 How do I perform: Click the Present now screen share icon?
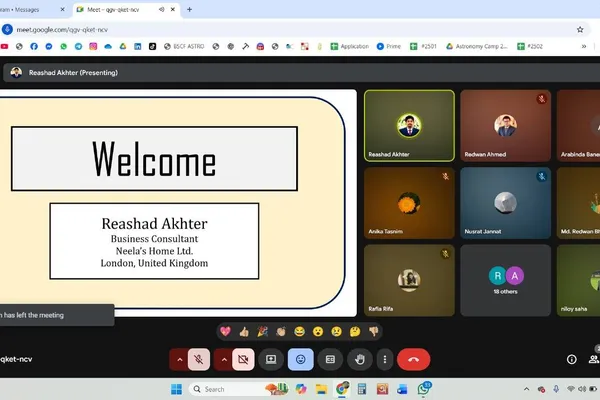pyautogui.click(x=271, y=359)
